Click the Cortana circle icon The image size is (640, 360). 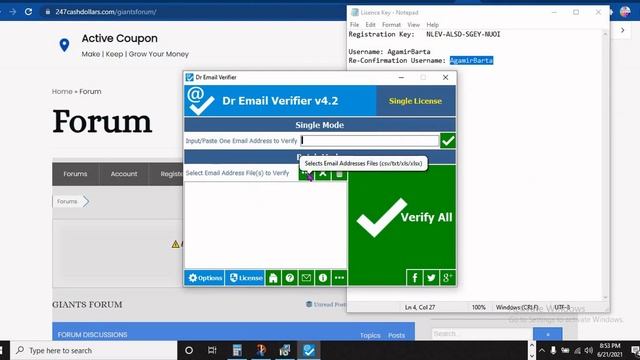click(189, 350)
